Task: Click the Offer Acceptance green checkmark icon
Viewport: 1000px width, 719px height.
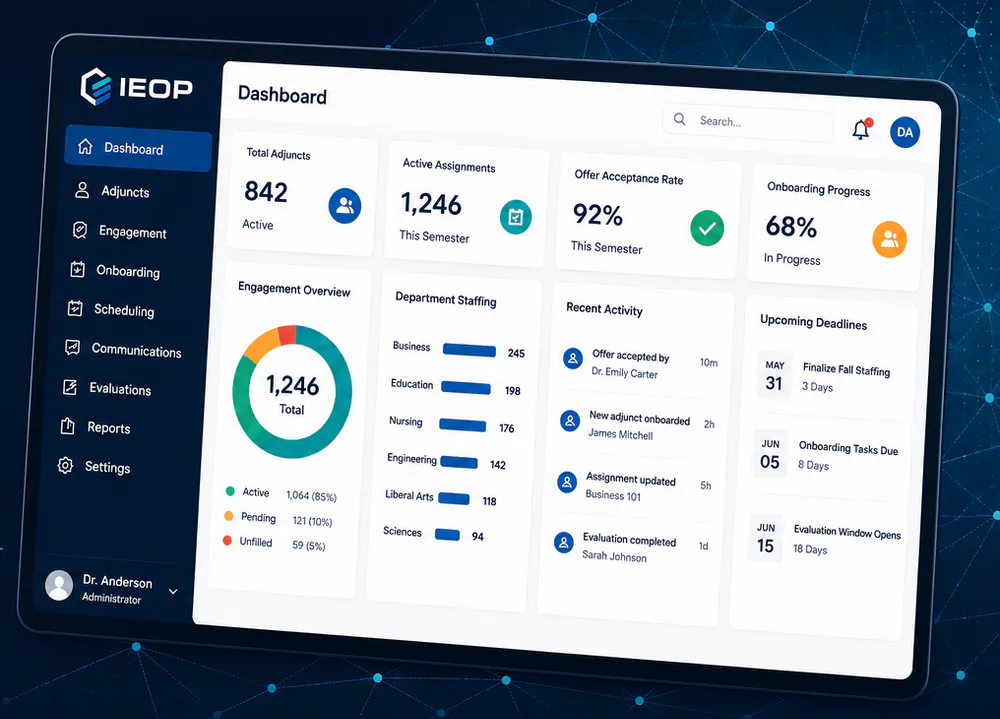Action: tap(707, 228)
